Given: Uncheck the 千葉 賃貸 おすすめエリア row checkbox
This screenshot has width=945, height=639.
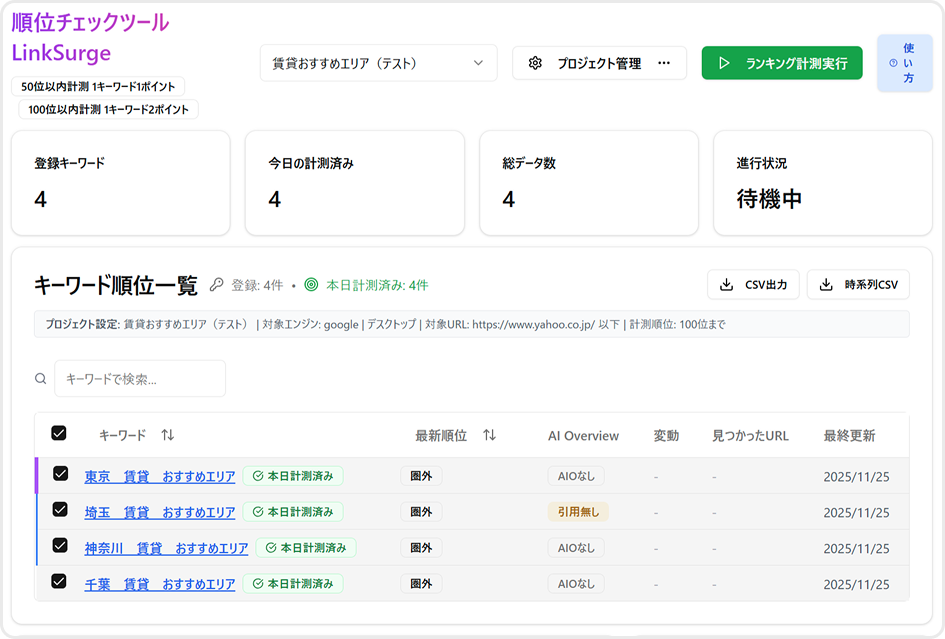Looking at the screenshot, I should click(59, 581).
